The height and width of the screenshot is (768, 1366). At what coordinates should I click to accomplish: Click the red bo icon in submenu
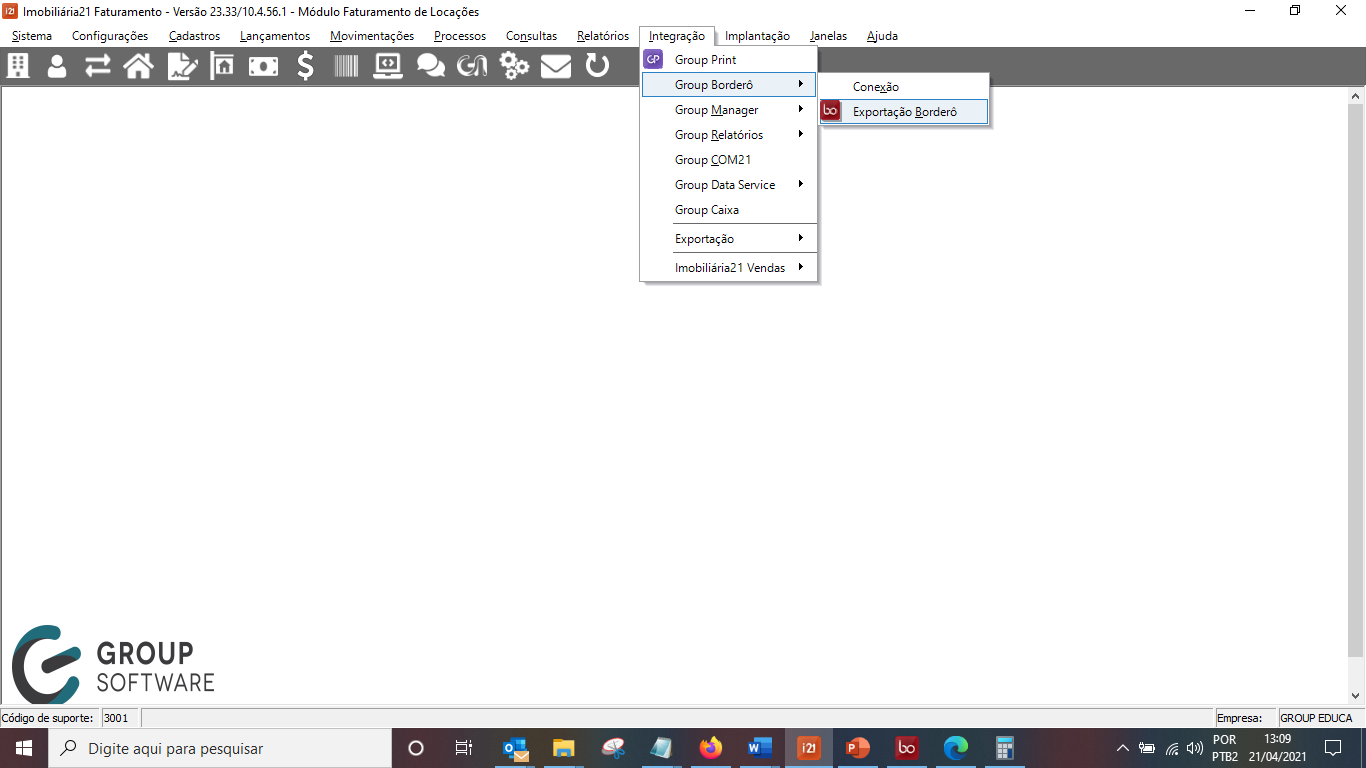pos(830,111)
